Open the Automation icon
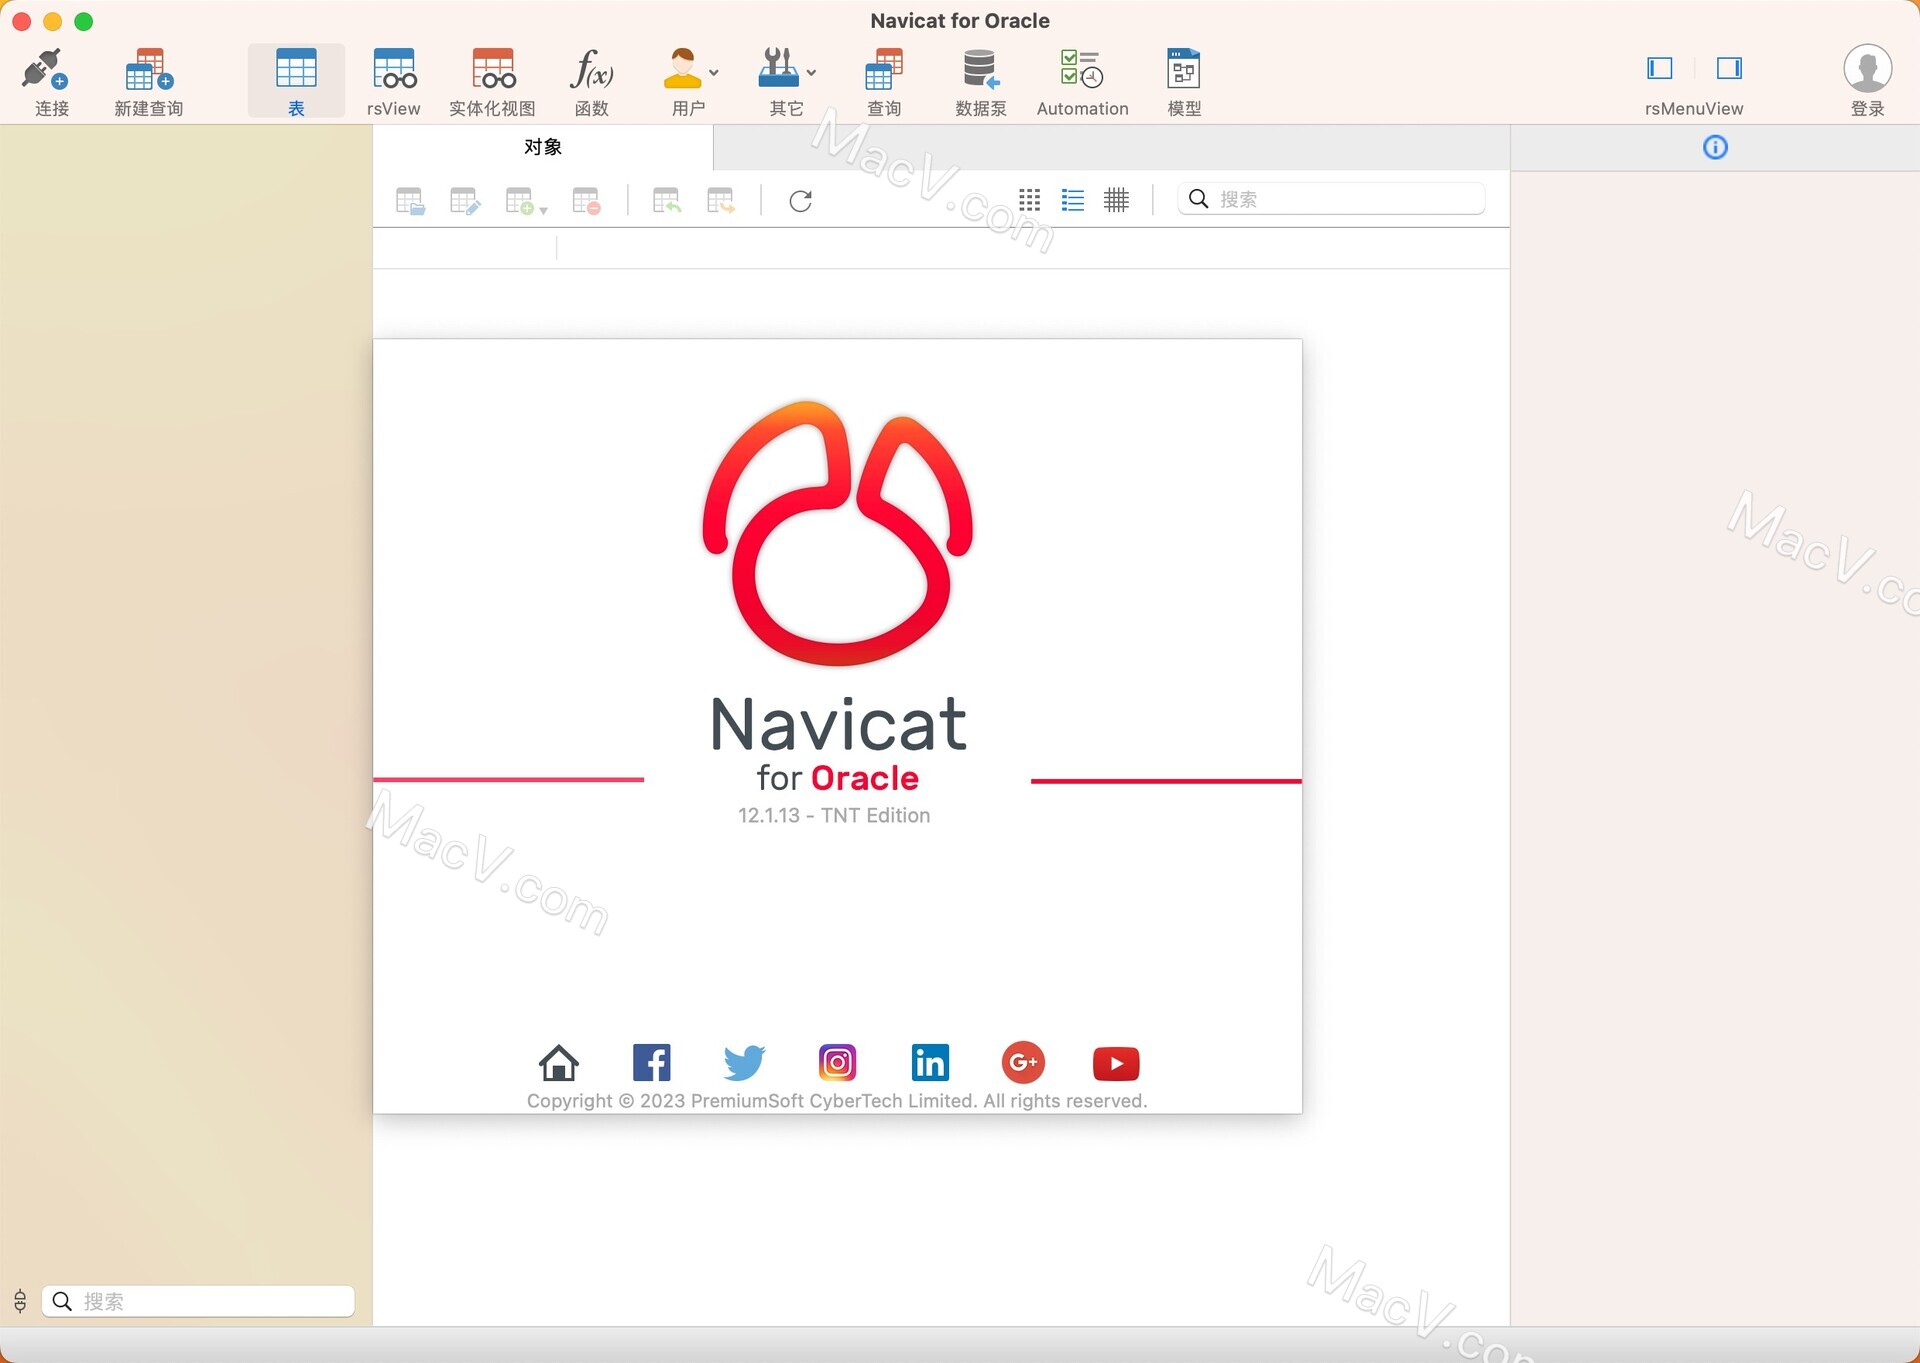This screenshot has width=1920, height=1363. click(1082, 70)
